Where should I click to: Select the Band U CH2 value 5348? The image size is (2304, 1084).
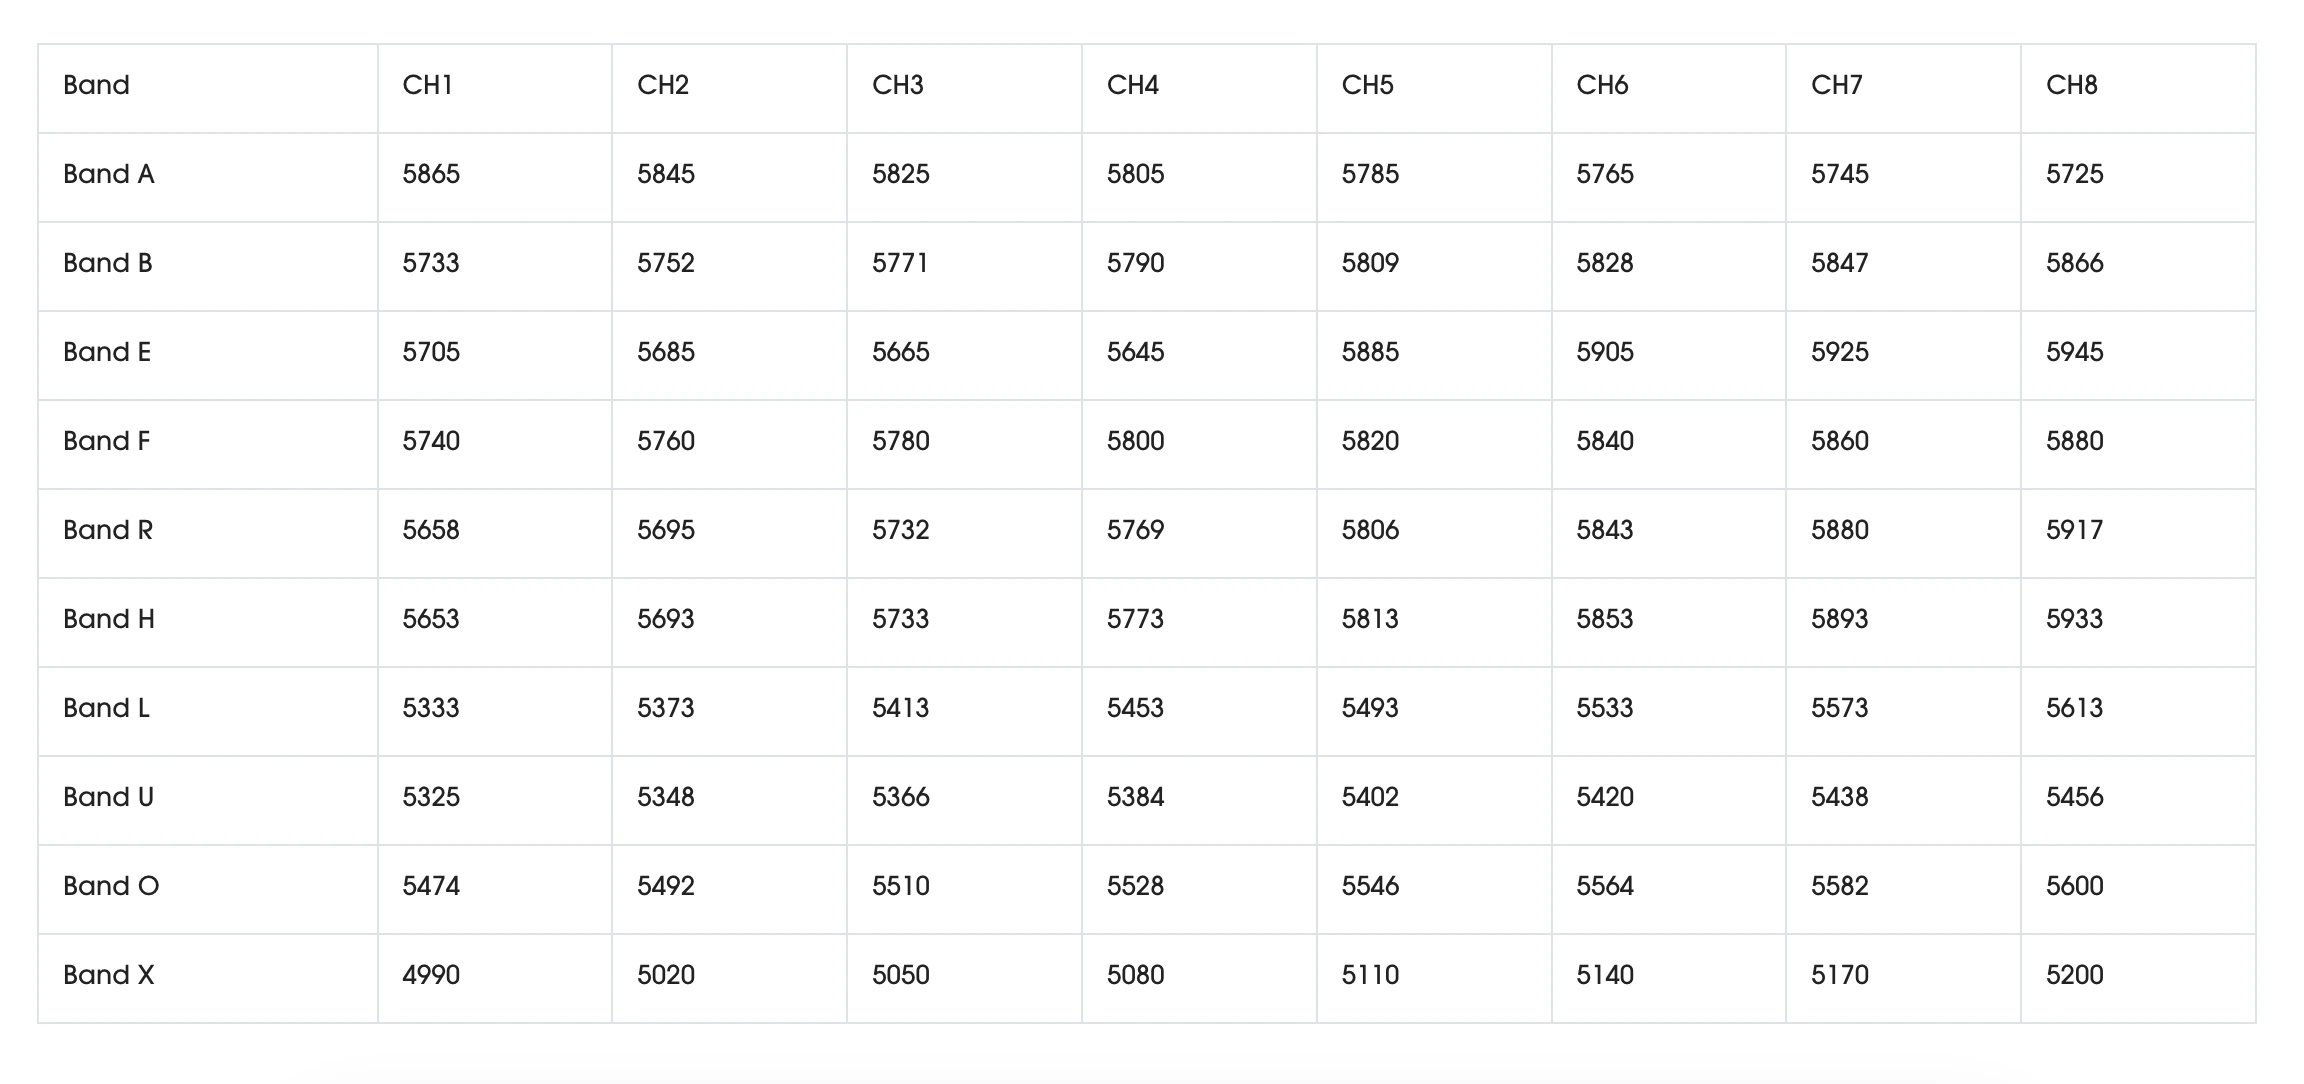[x=666, y=797]
